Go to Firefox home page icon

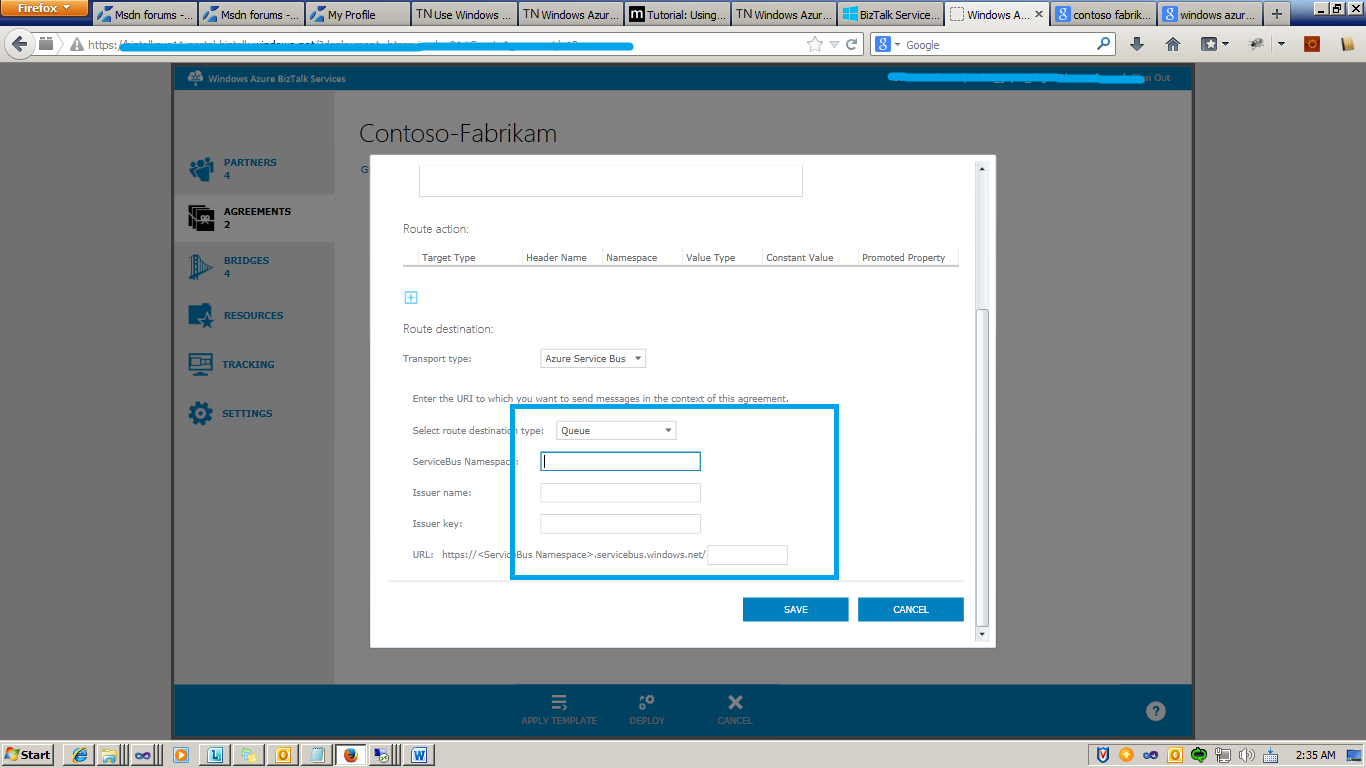(x=1173, y=44)
